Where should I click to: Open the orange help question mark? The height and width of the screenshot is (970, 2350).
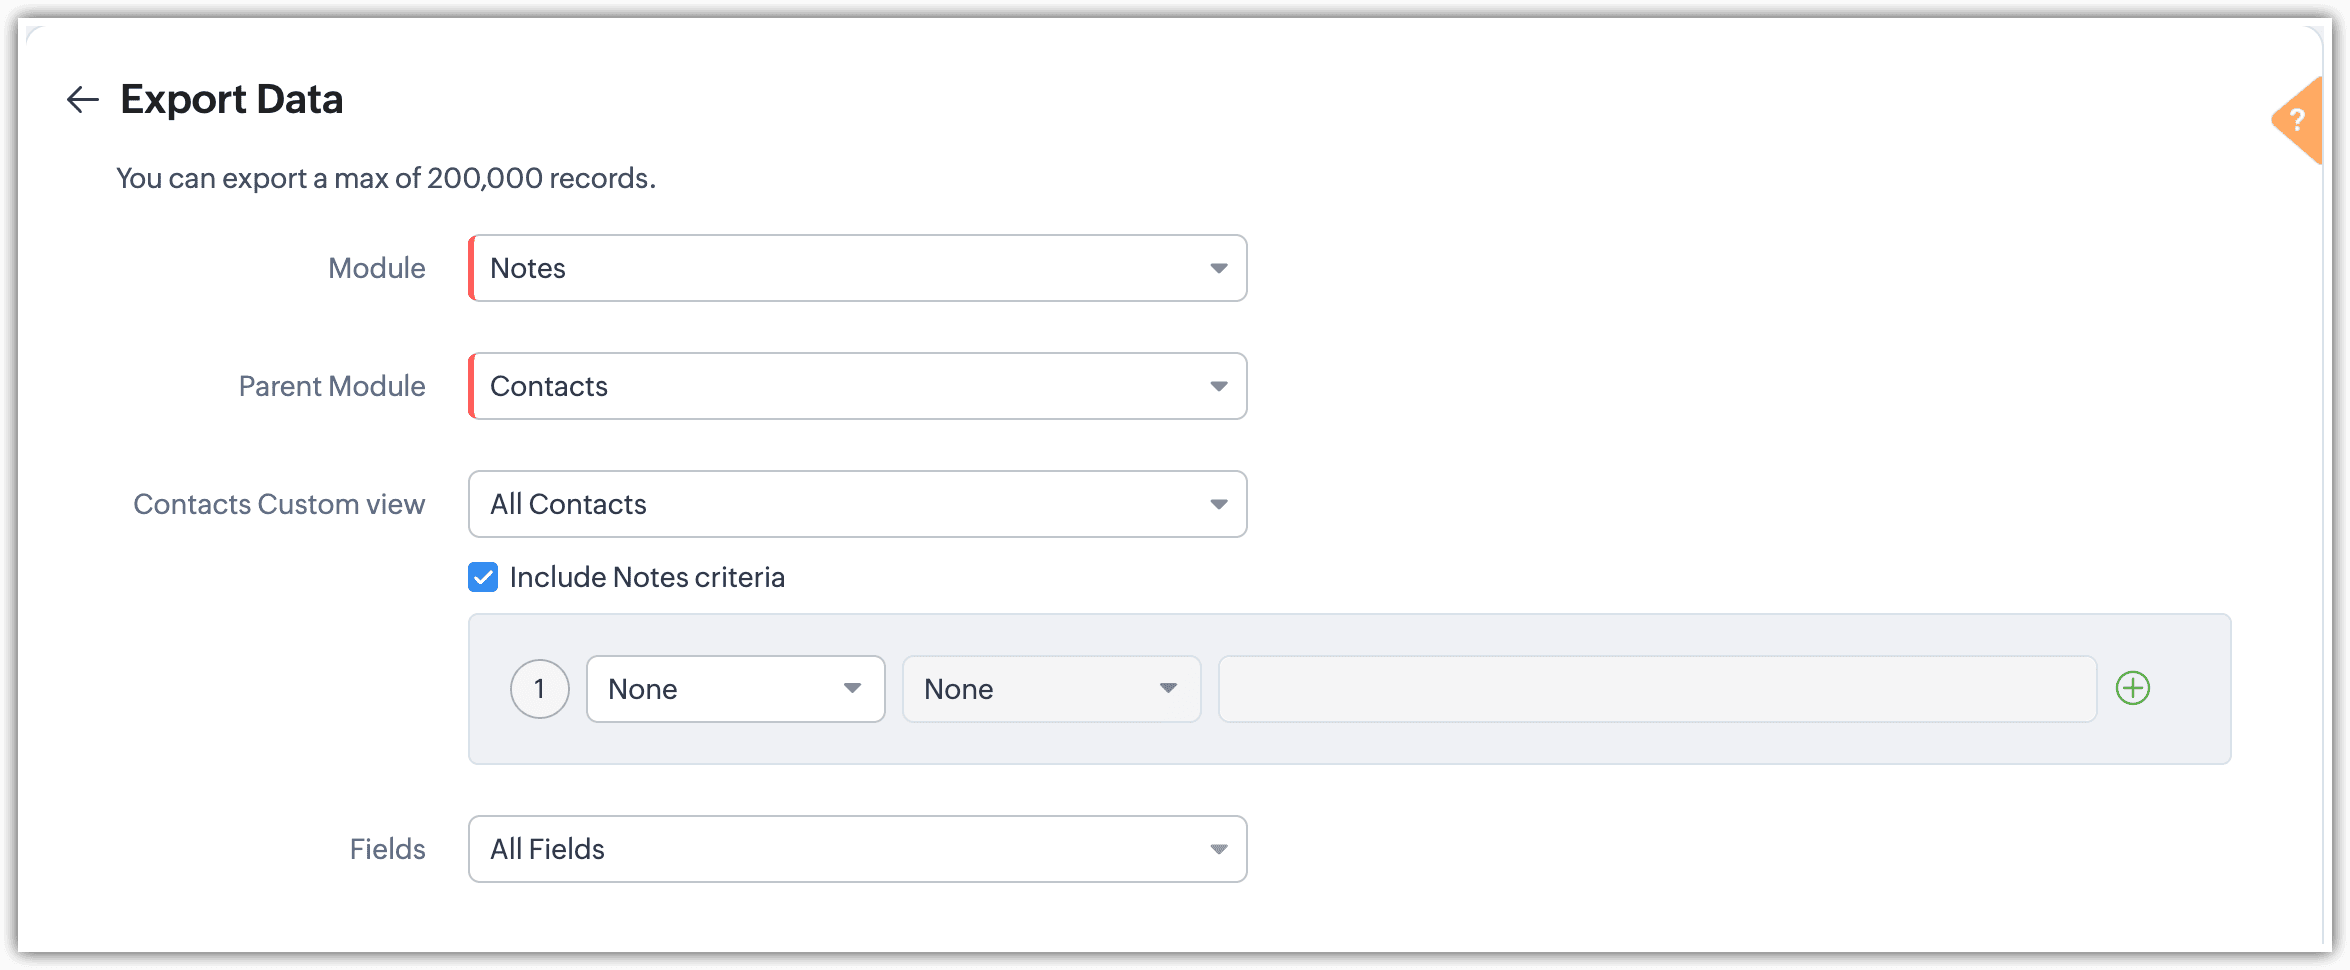pos(2297,121)
